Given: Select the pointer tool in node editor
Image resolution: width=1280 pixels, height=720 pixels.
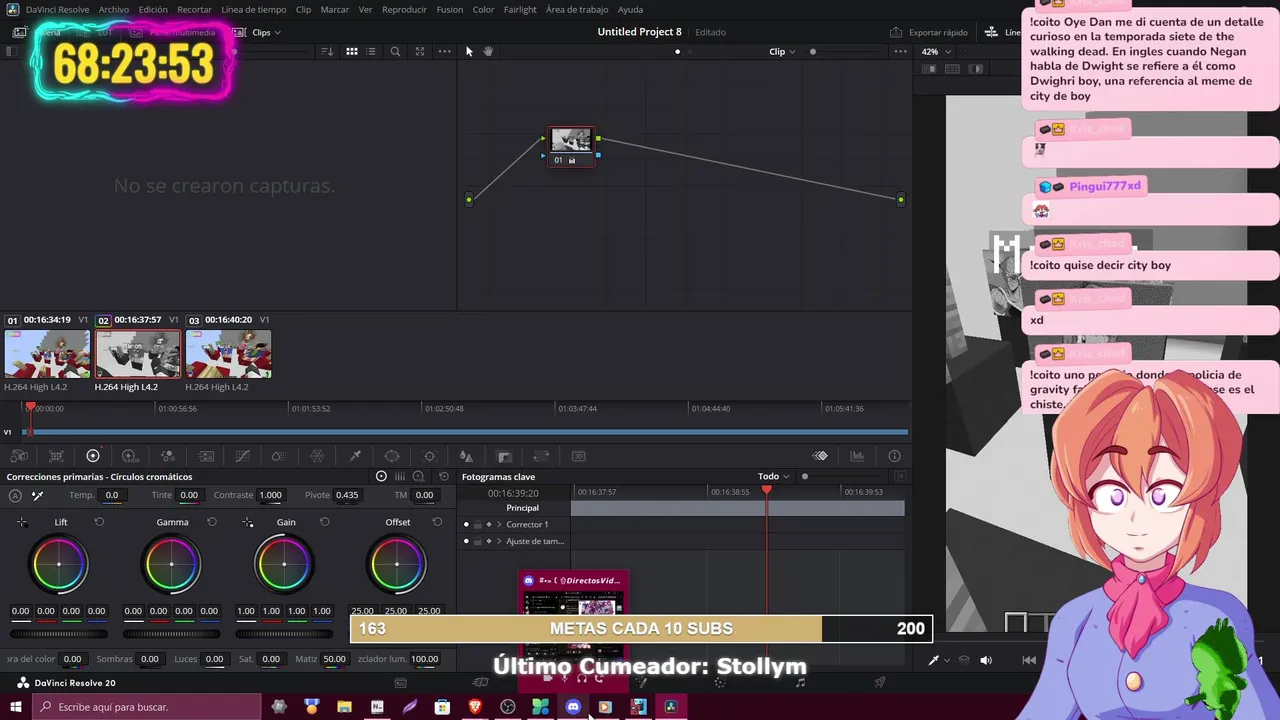Looking at the screenshot, I should pyautogui.click(x=469, y=51).
